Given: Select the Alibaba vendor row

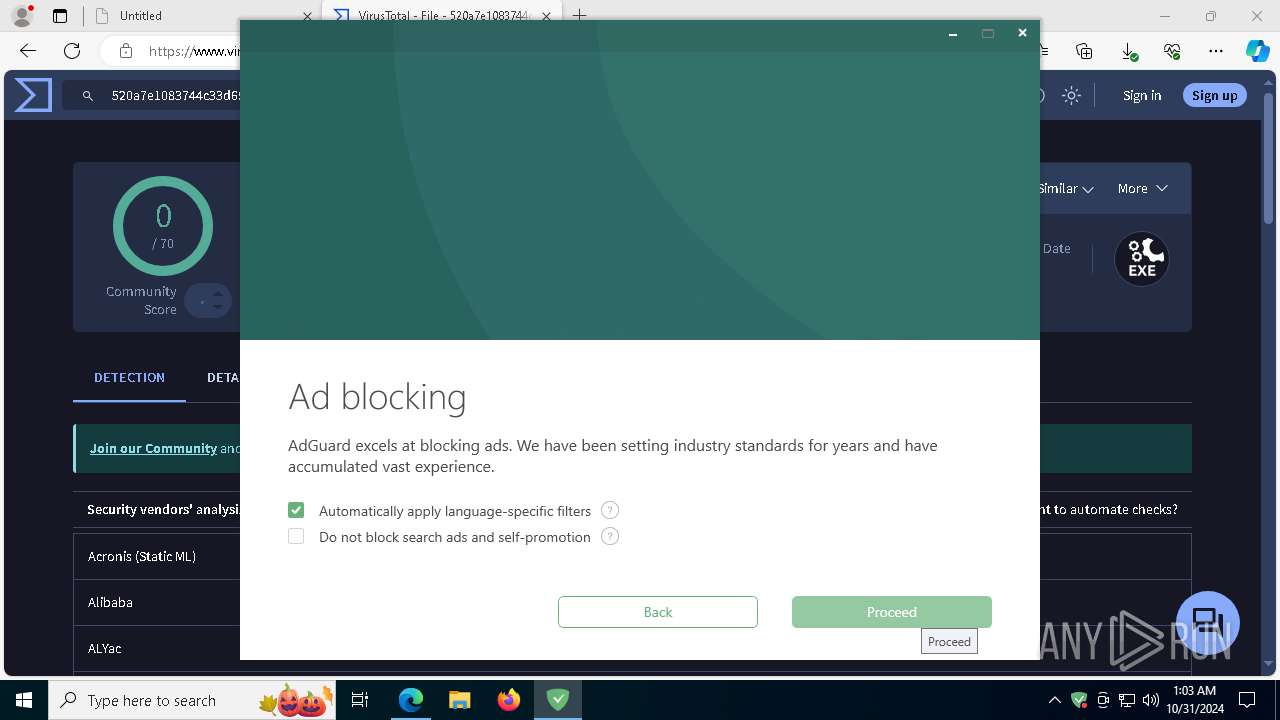Looking at the screenshot, I should [157, 602].
